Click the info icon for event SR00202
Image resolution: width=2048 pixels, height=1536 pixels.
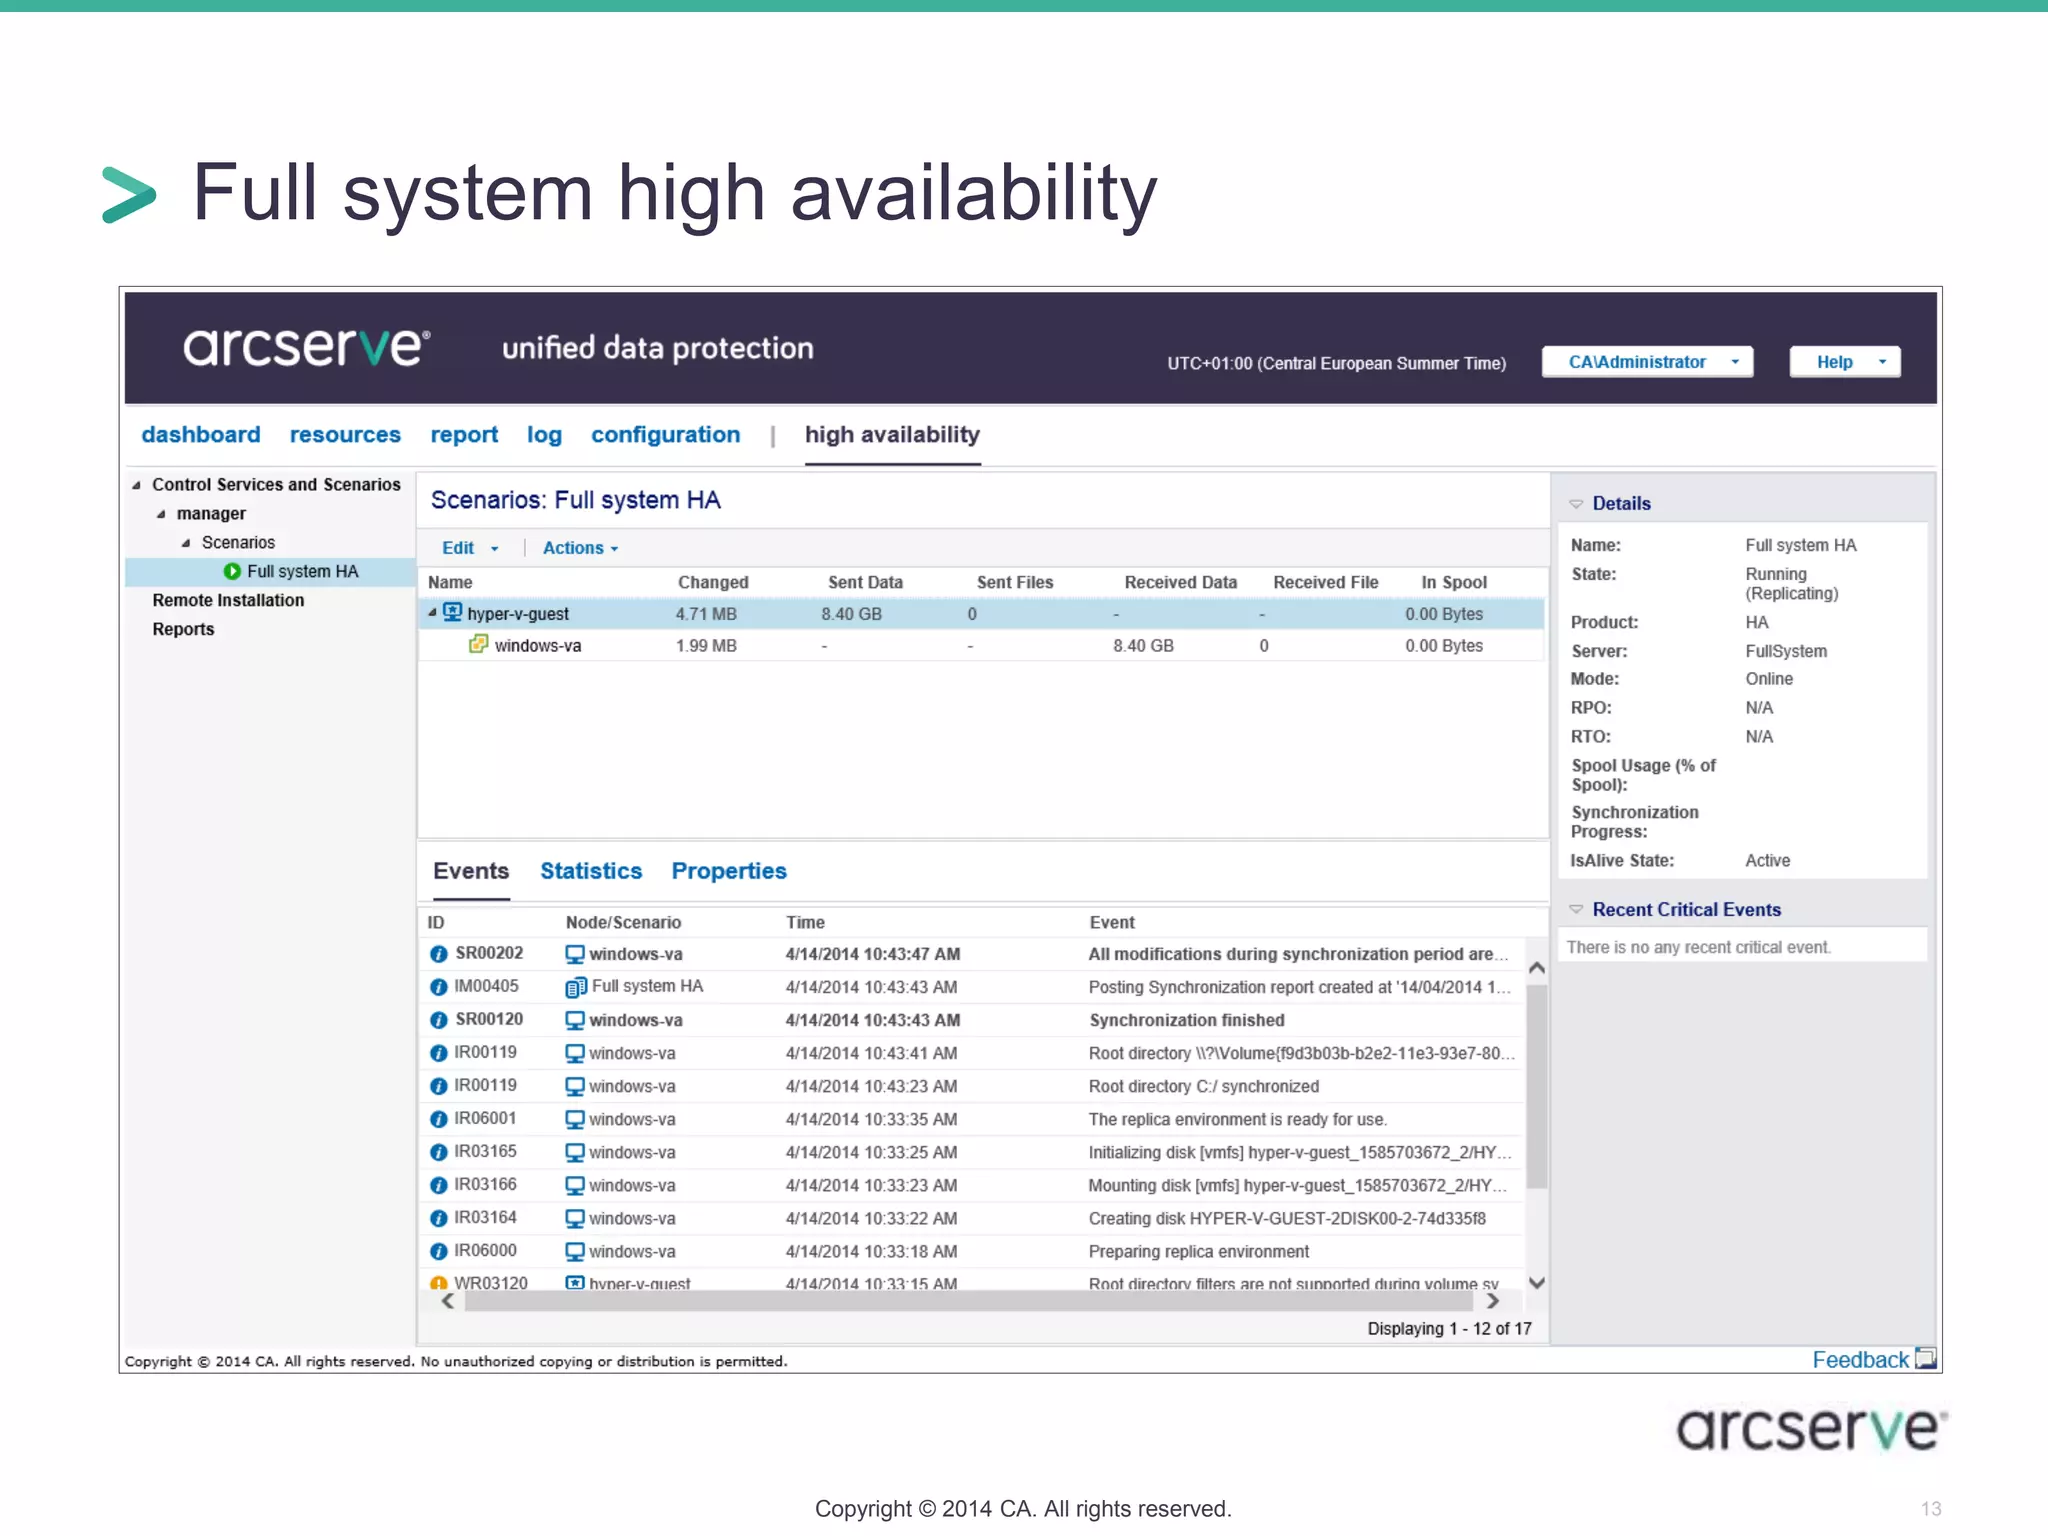438,954
